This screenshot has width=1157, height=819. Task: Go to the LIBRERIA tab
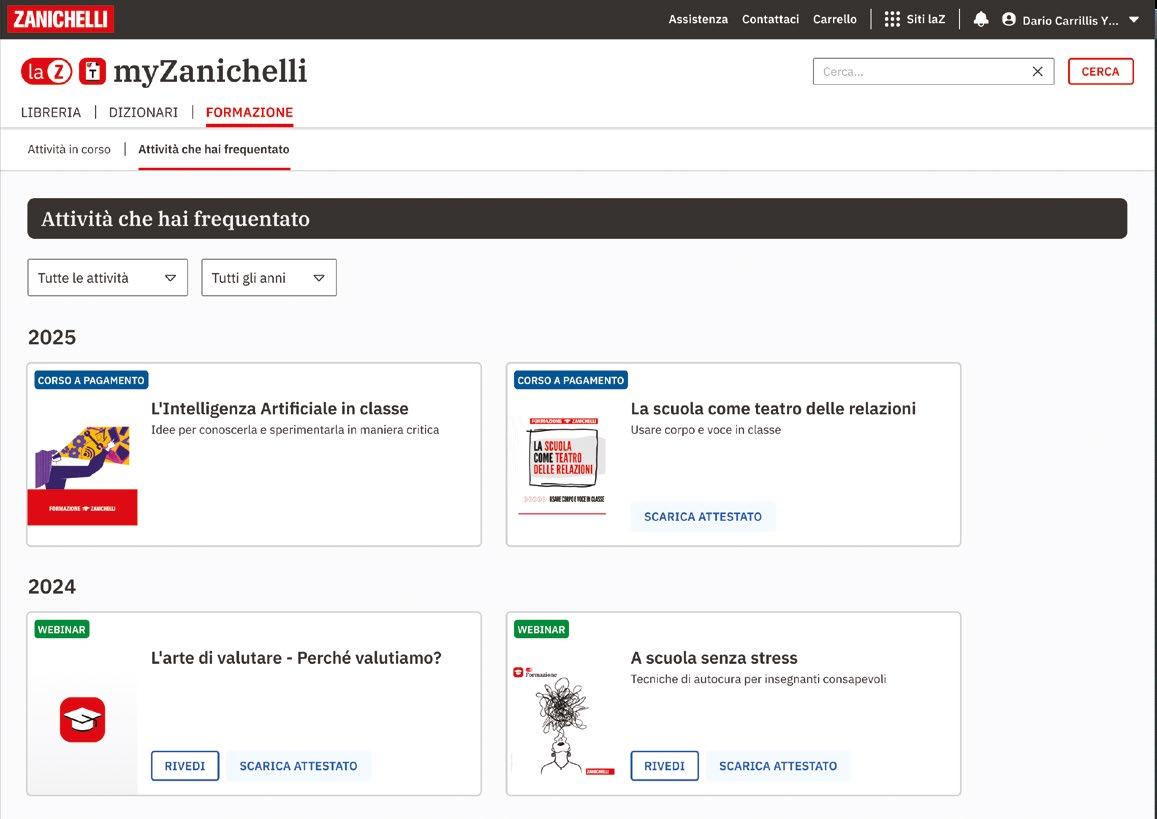click(x=51, y=112)
